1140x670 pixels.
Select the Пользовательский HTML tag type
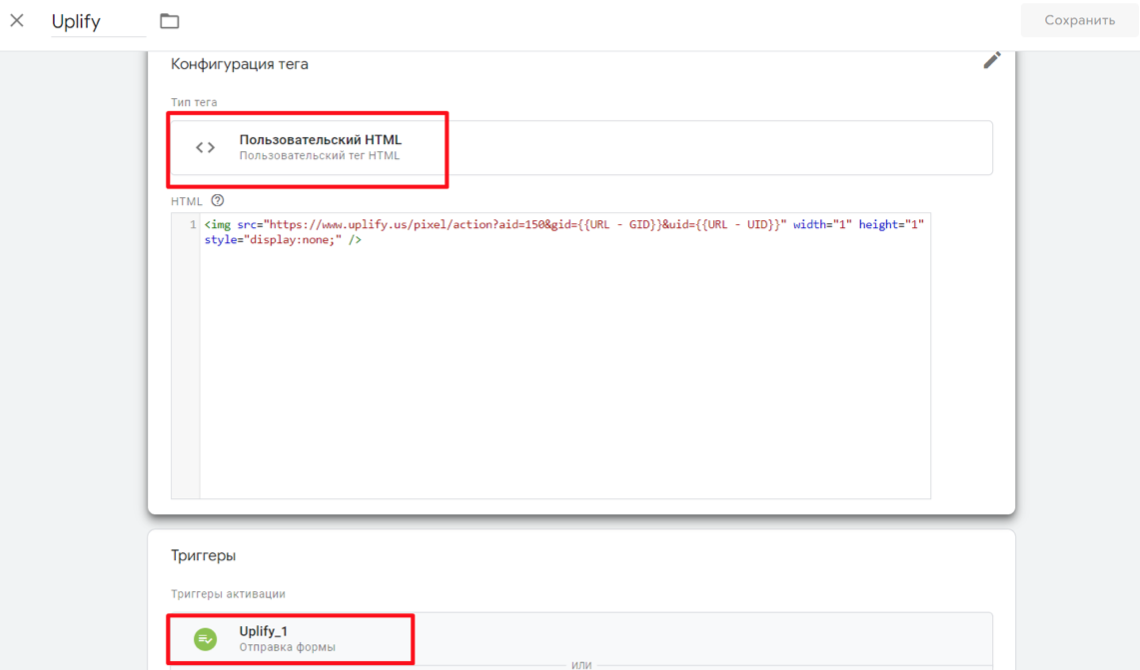coord(582,148)
